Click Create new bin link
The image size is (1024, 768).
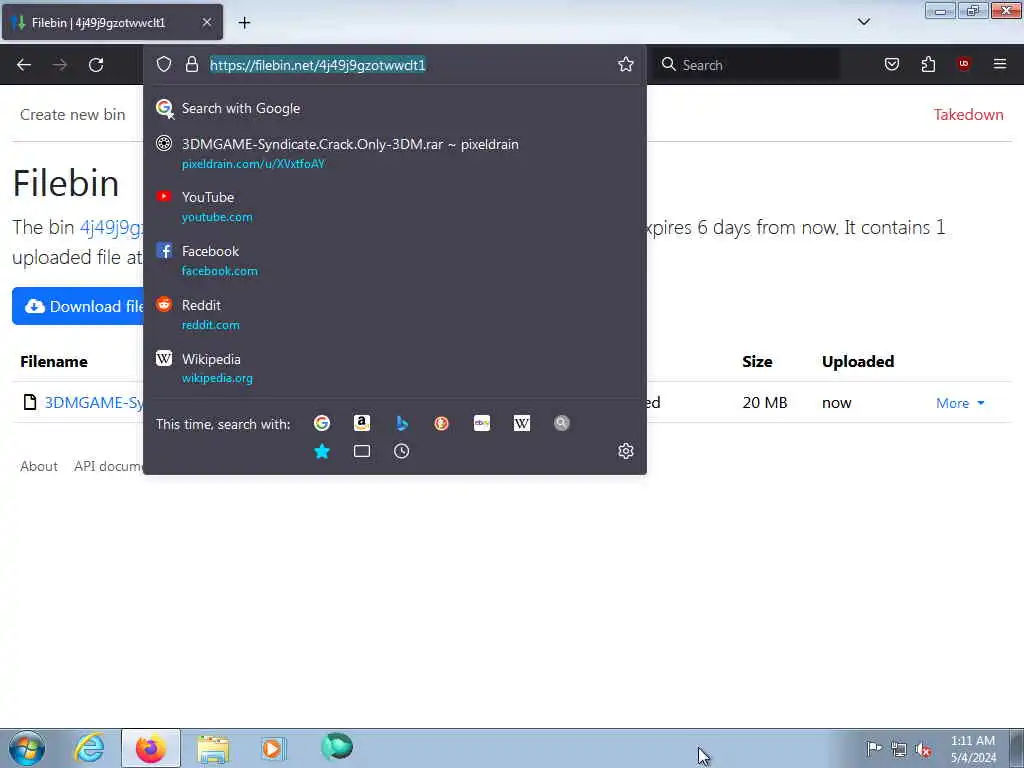72,115
